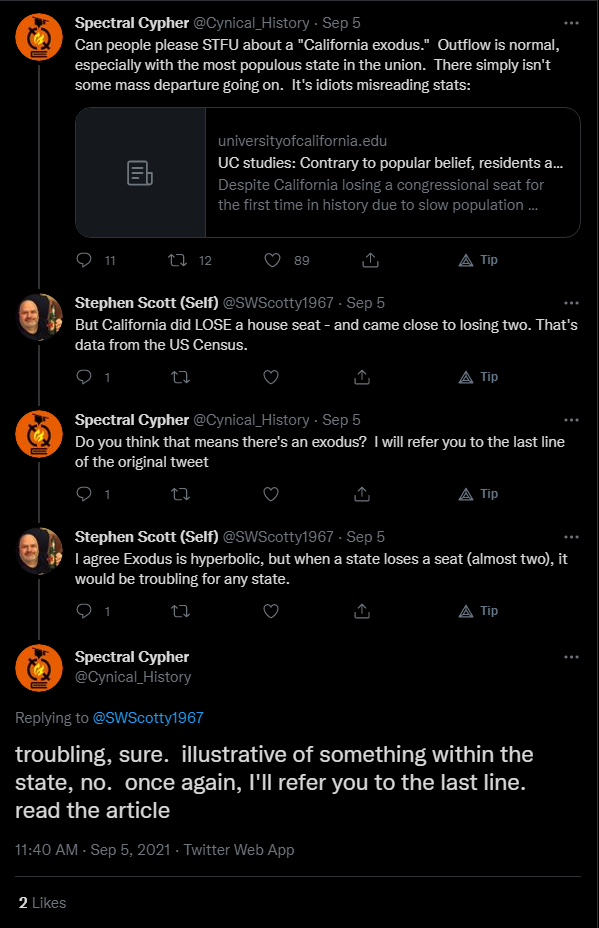Open the Spectral Cypher avatar on the main tweet
This screenshot has height=928, width=599.
[39, 668]
